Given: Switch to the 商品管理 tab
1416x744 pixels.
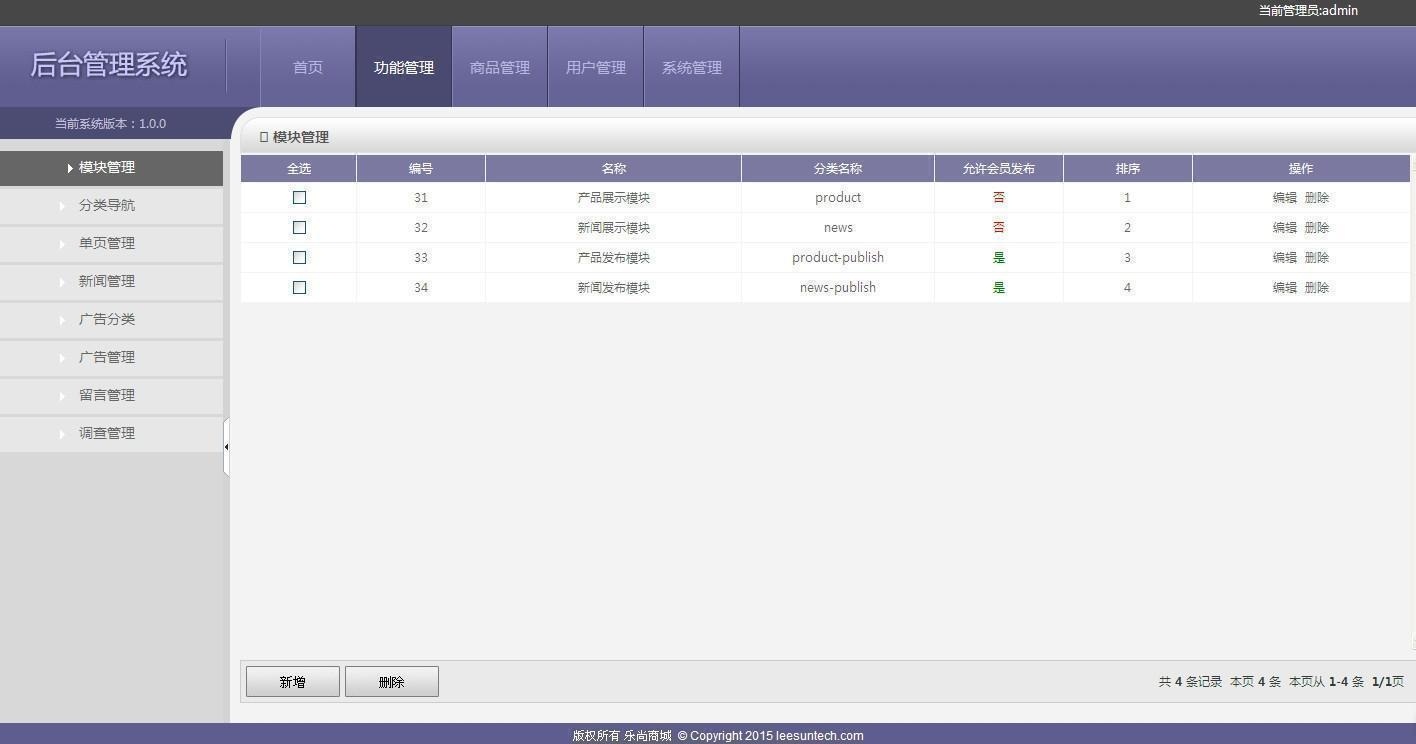Looking at the screenshot, I should (500, 68).
